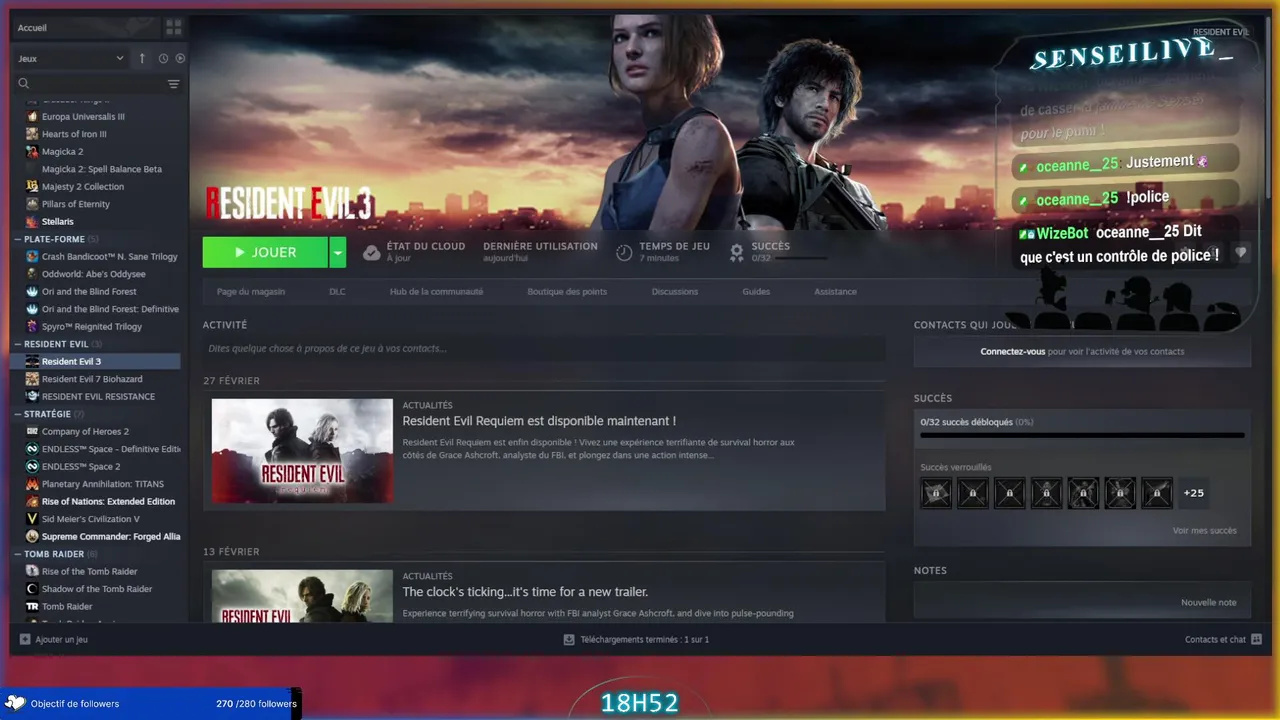Switch library to grid collections view
Screen dimensions: 1280x720
point(174,27)
